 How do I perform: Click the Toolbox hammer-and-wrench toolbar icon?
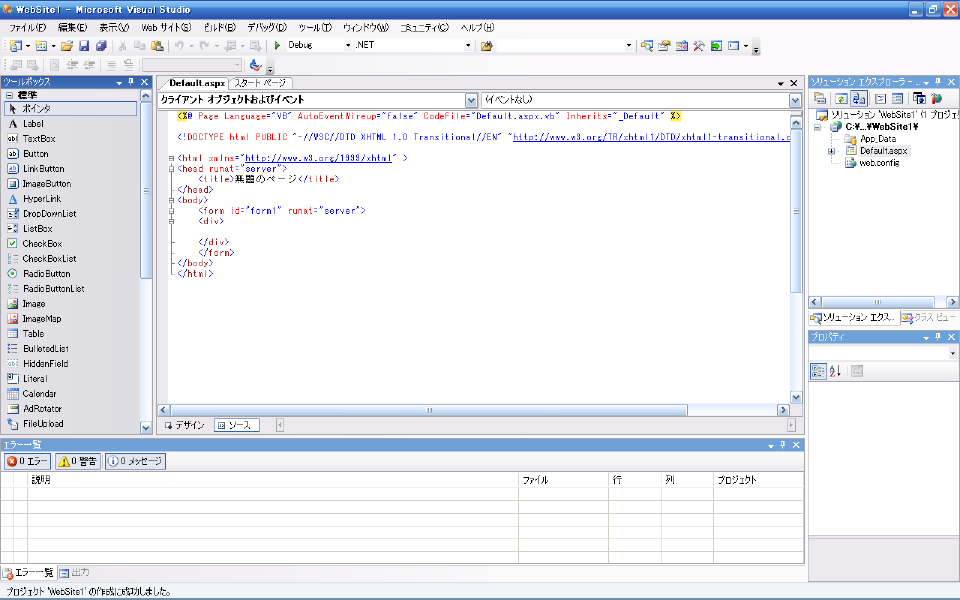click(699, 46)
